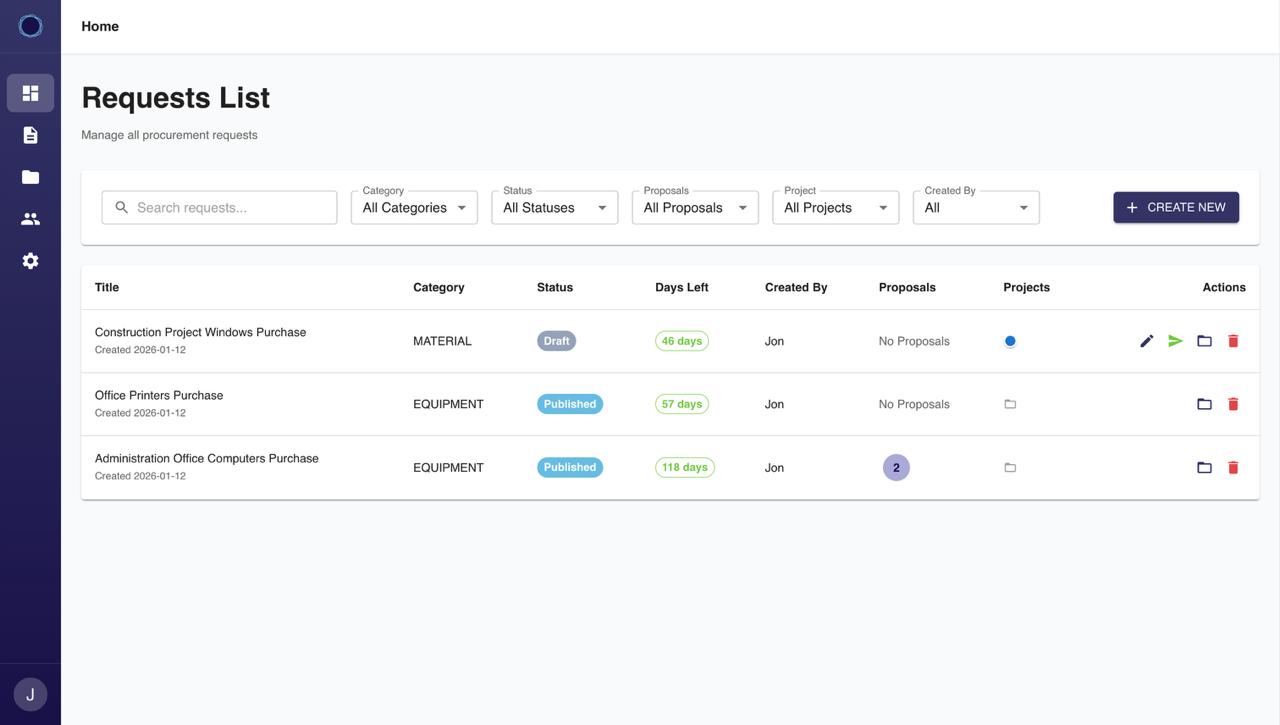Image resolution: width=1280 pixels, height=725 pixels.
Task: Expand the Status filter dropdown
Action: pyautogui.click(x=555, y=207)
